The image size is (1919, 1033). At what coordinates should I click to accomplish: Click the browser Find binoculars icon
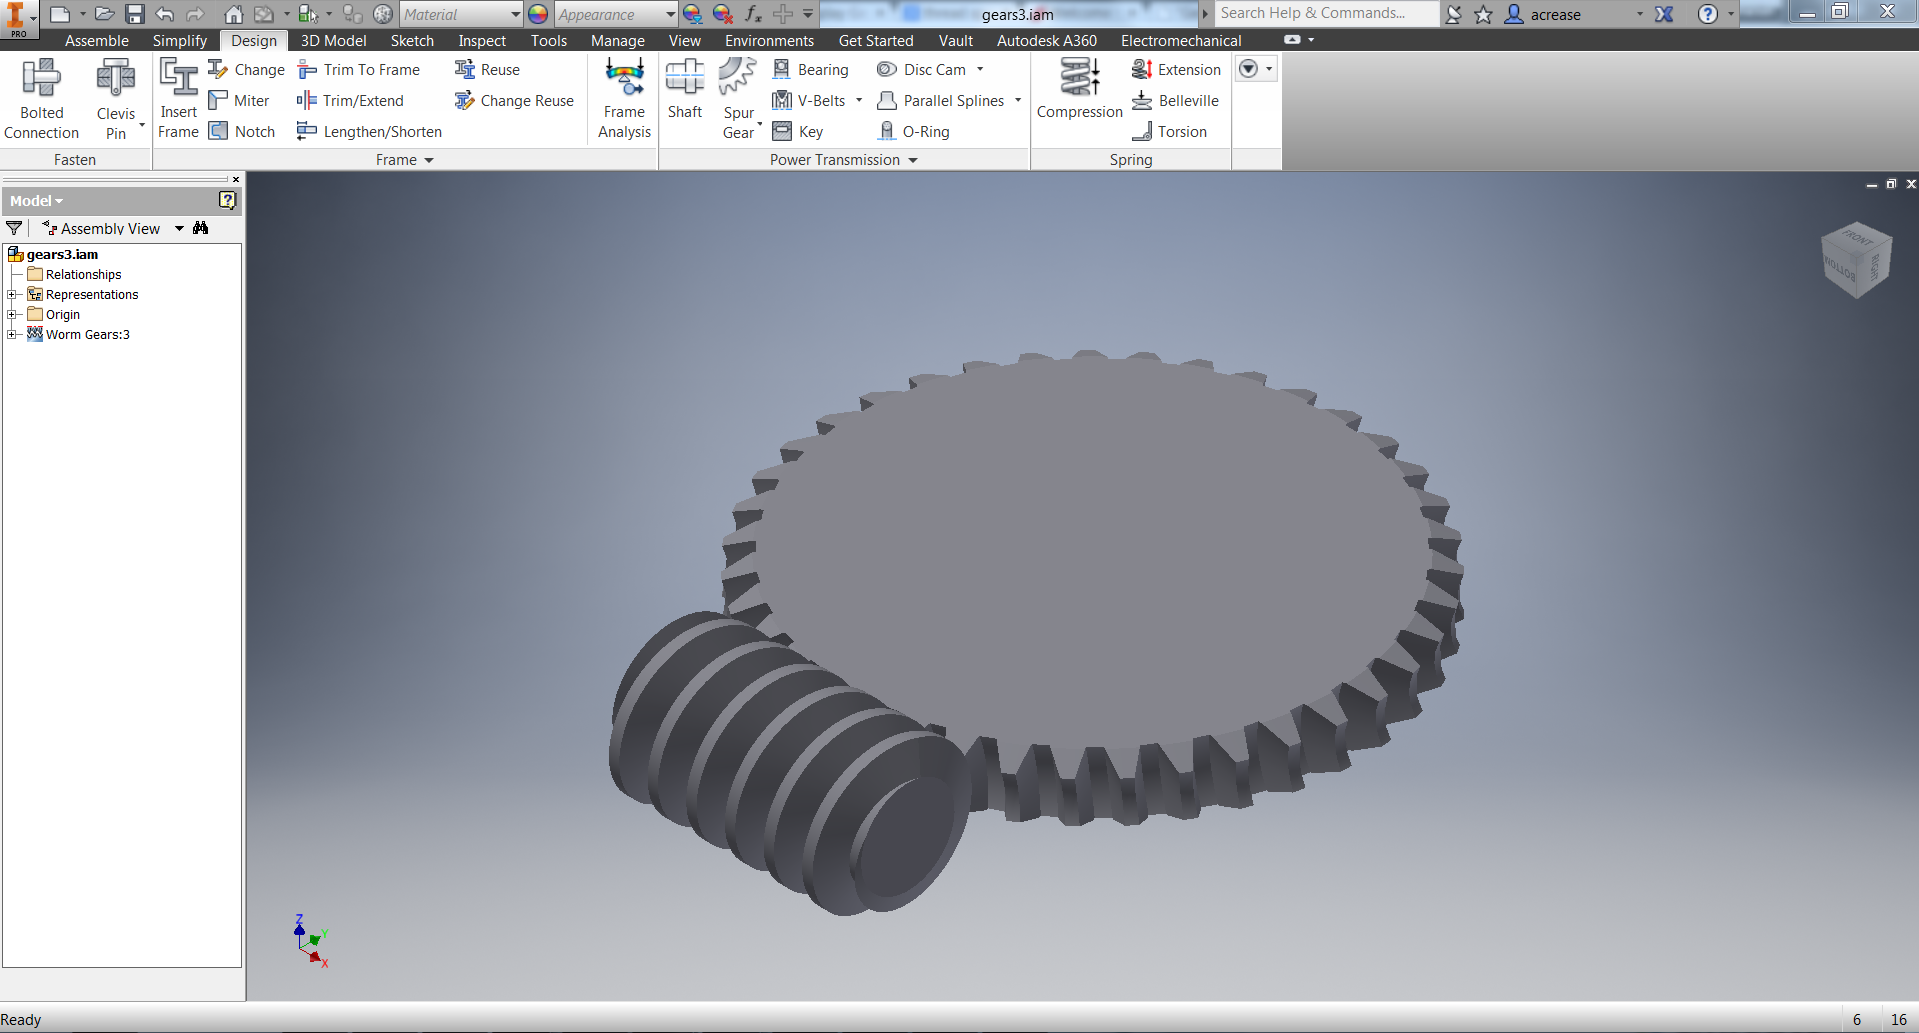pos(201,228)
